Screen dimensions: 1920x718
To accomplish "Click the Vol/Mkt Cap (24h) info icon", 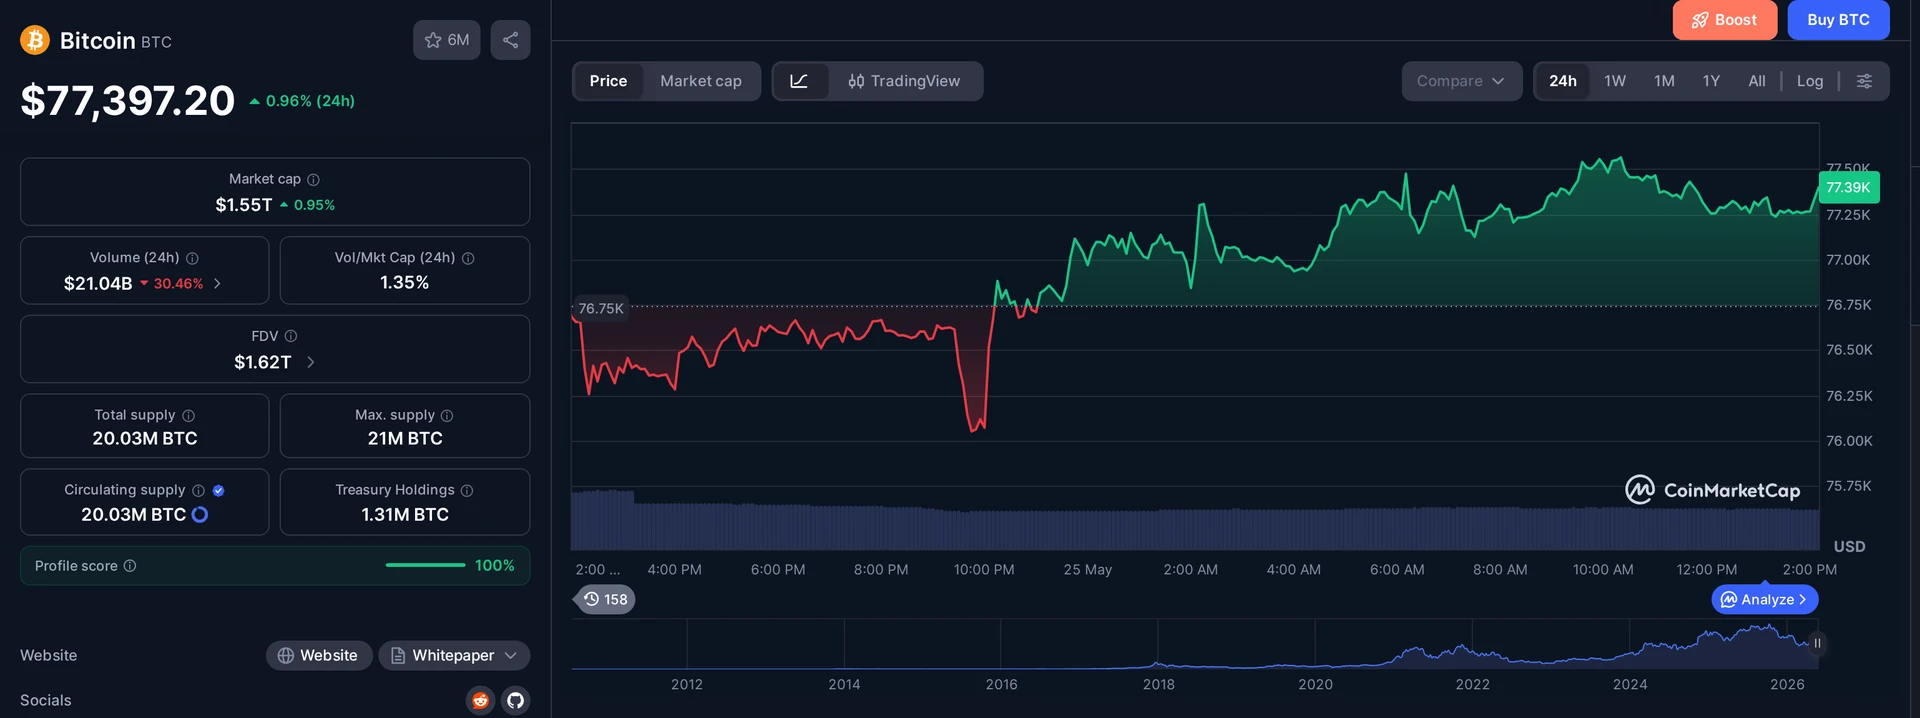I will tap(468, 258).
